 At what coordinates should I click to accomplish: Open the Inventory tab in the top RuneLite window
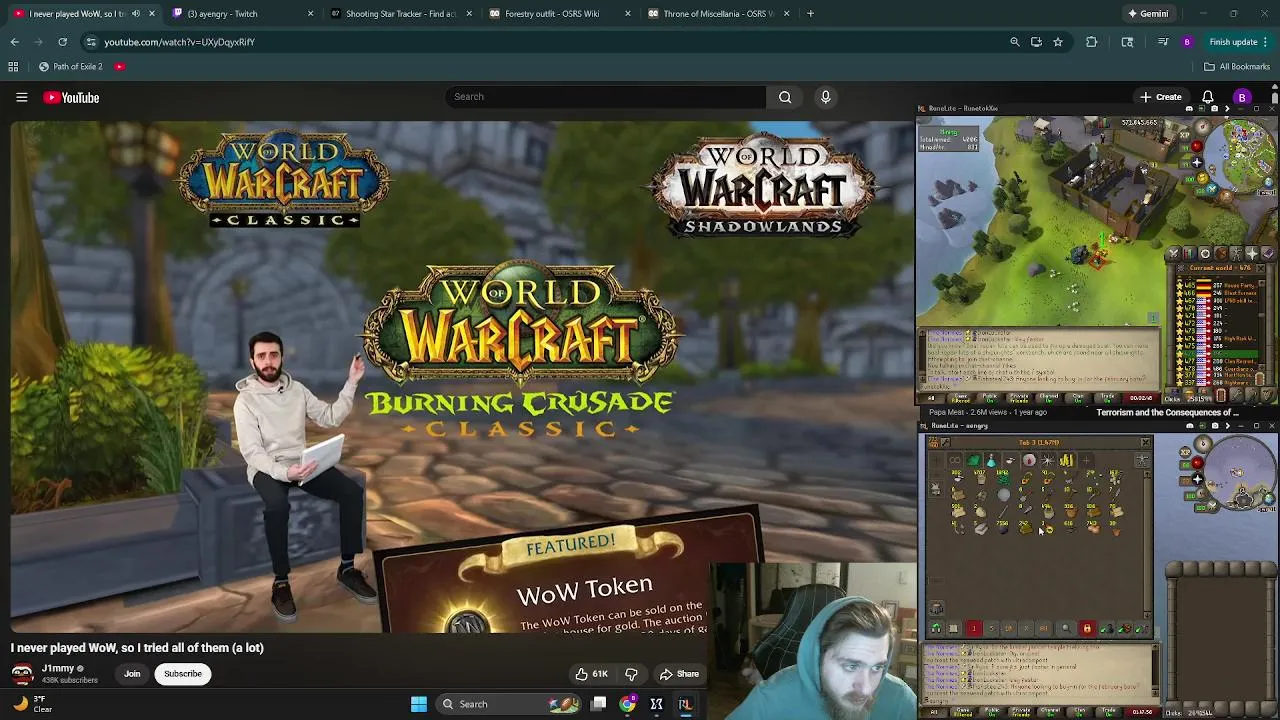pos(1221,253)
